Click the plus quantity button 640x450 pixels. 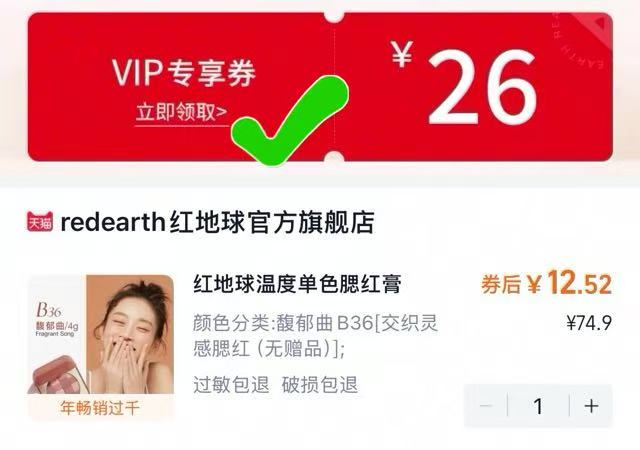(591, 406)
